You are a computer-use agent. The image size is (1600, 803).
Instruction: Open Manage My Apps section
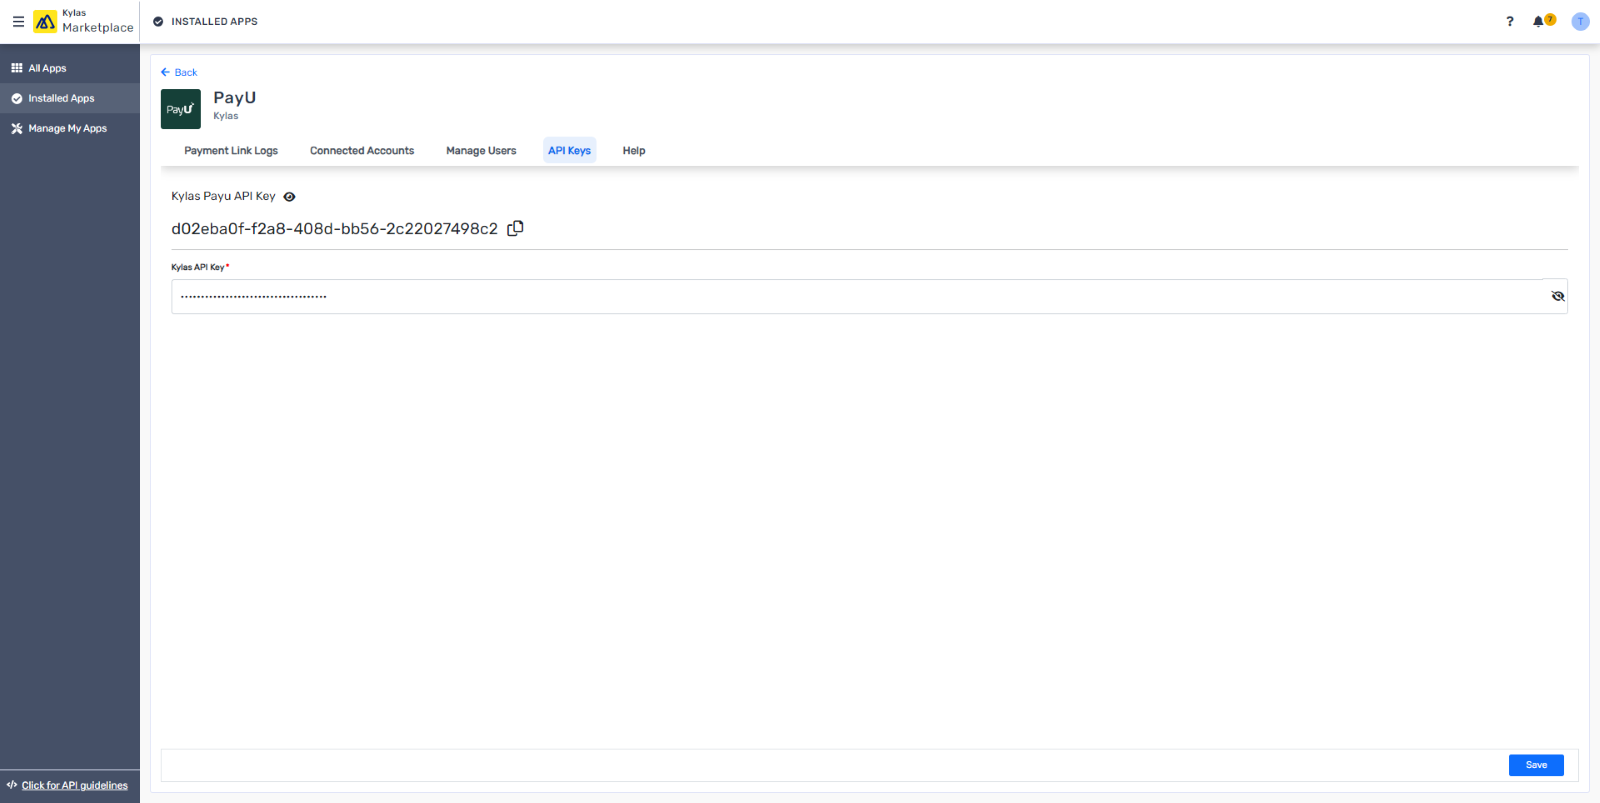[67, 128]
